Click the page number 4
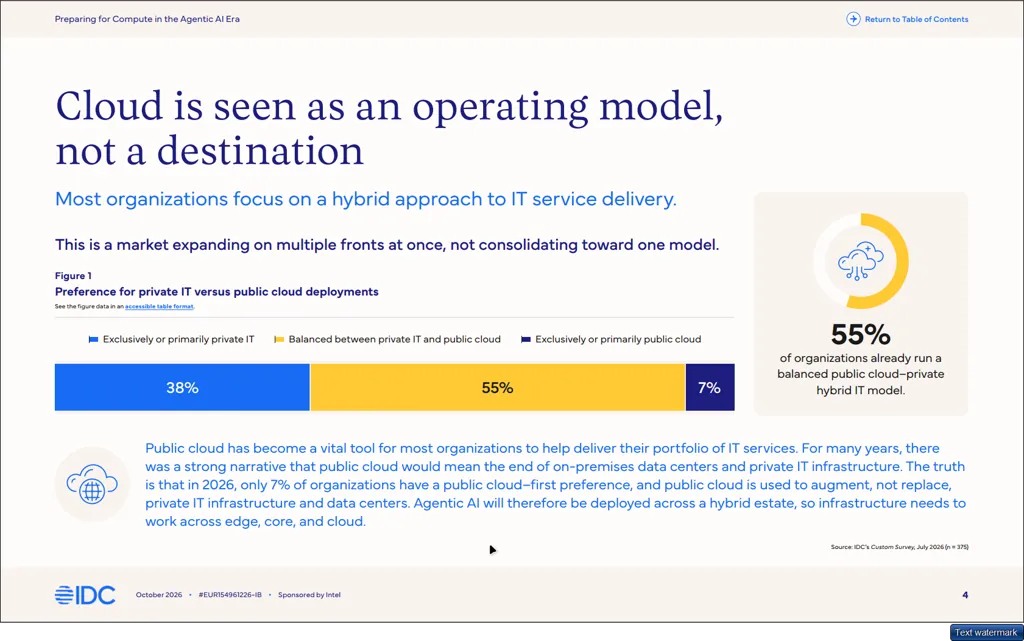The width and height of the screenshot is (1024, 641). pyautogui.click(x=965, y=595)
